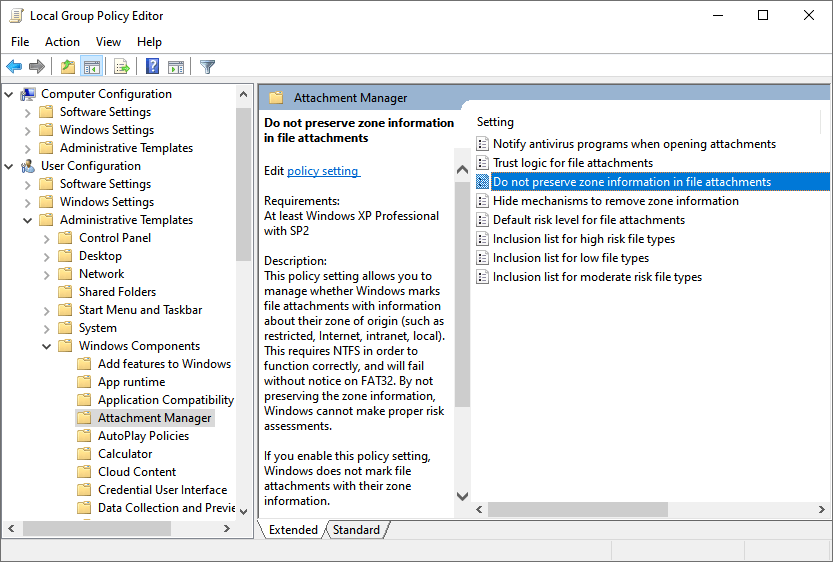This screenshot has width=833, height=562.
Task: Click the Filter funnel toolbar icon
Action: [207, 67]
